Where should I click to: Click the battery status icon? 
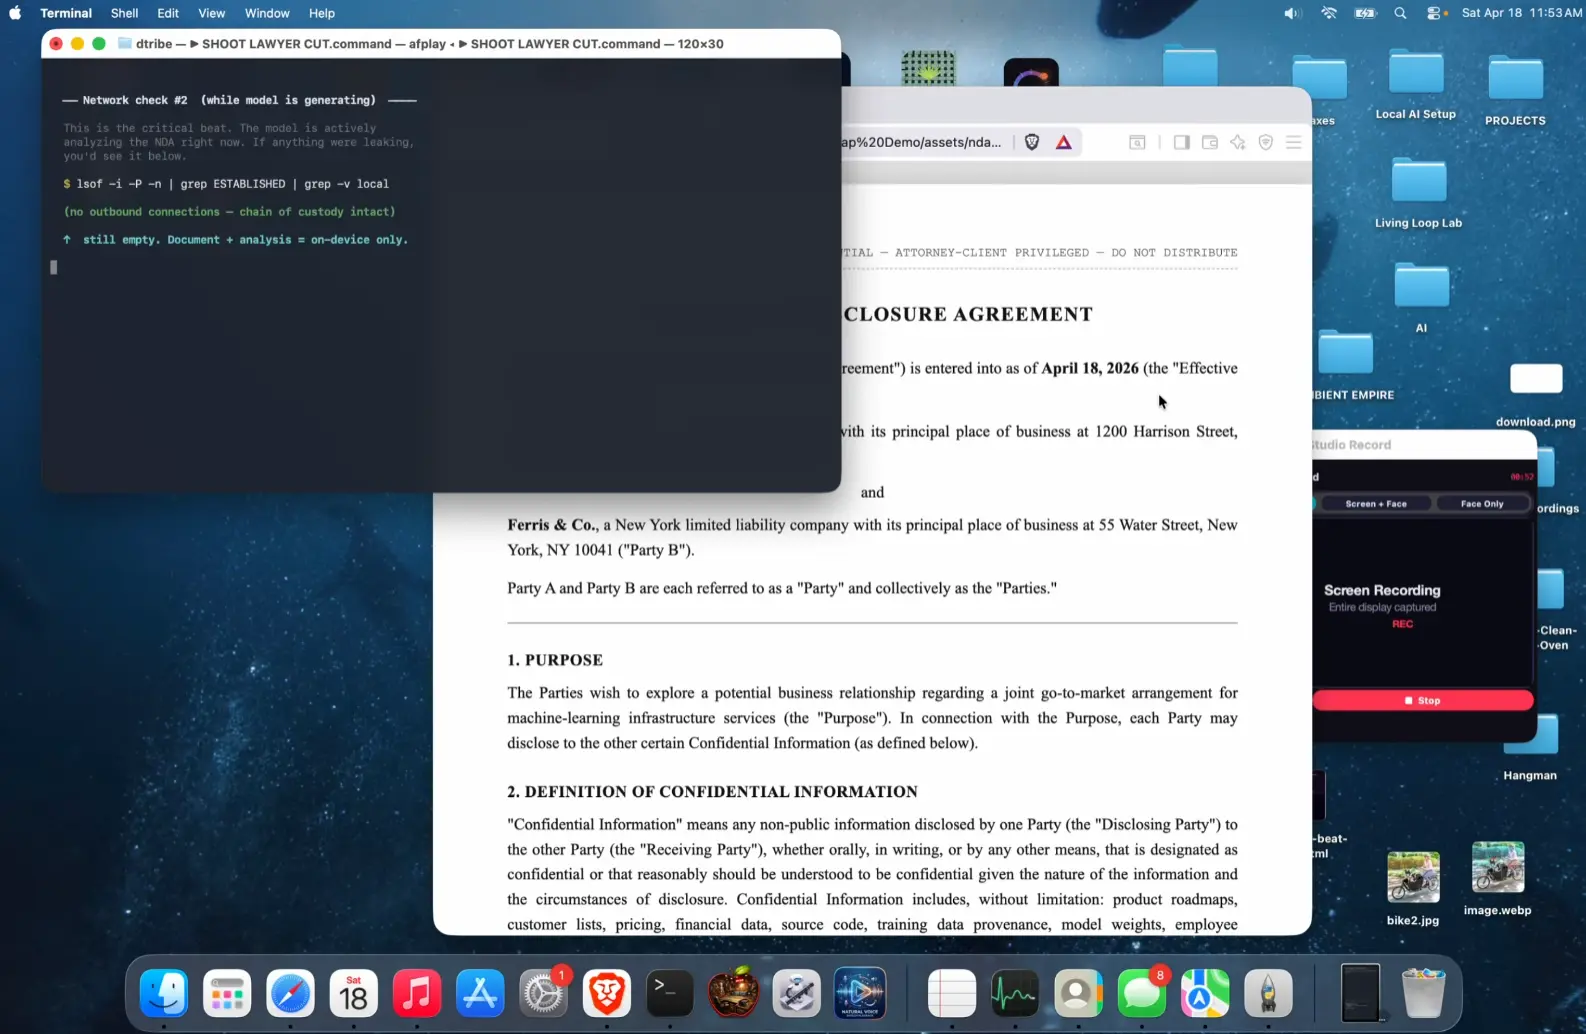coord(1365,13)
